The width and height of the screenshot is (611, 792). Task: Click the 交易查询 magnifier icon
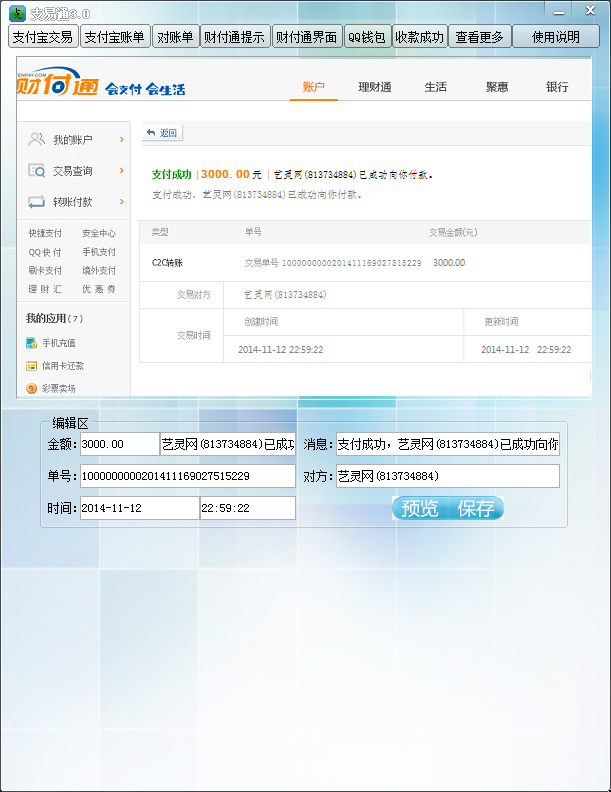coord(37,171)
